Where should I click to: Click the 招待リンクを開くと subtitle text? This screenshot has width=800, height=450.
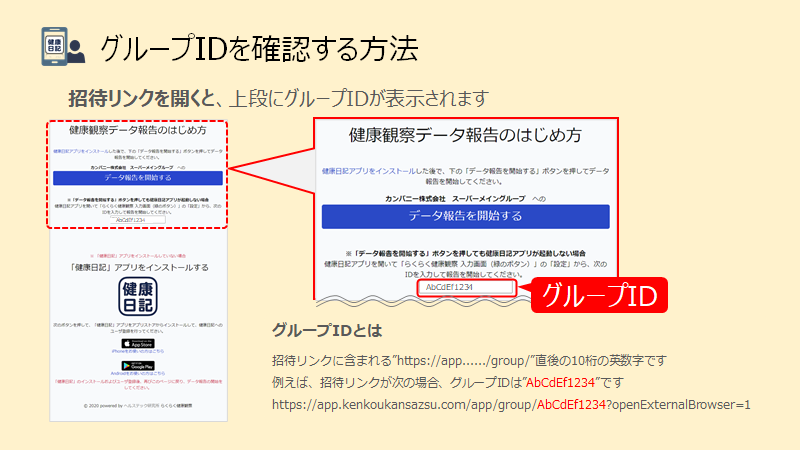point(141,98)
